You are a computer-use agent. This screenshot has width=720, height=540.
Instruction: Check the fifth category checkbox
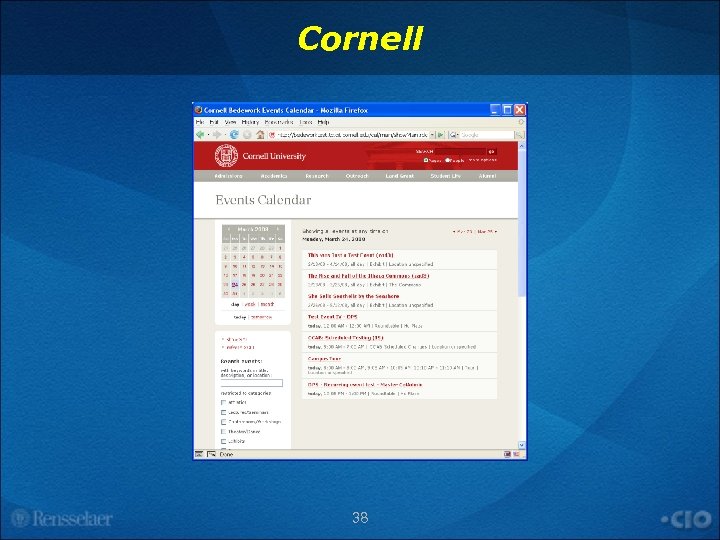click(224, 441)
